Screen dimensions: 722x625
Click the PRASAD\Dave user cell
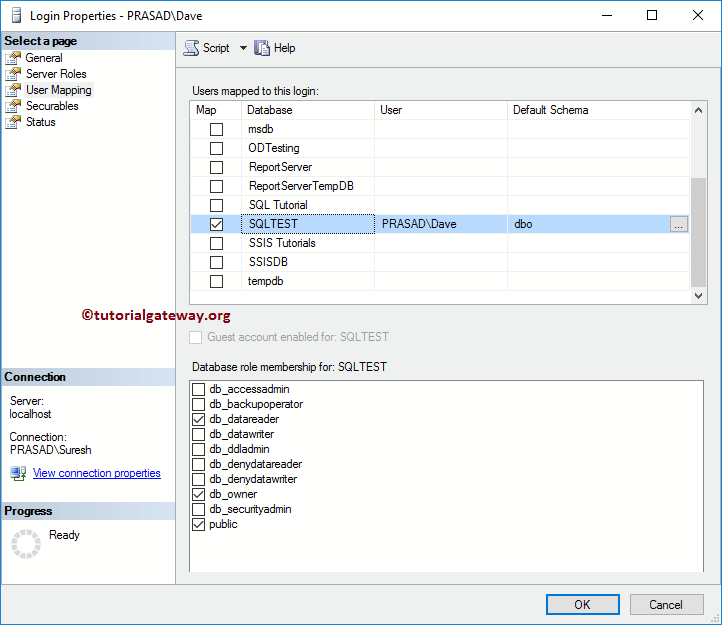pyautogui.click(x=441, y=224)
